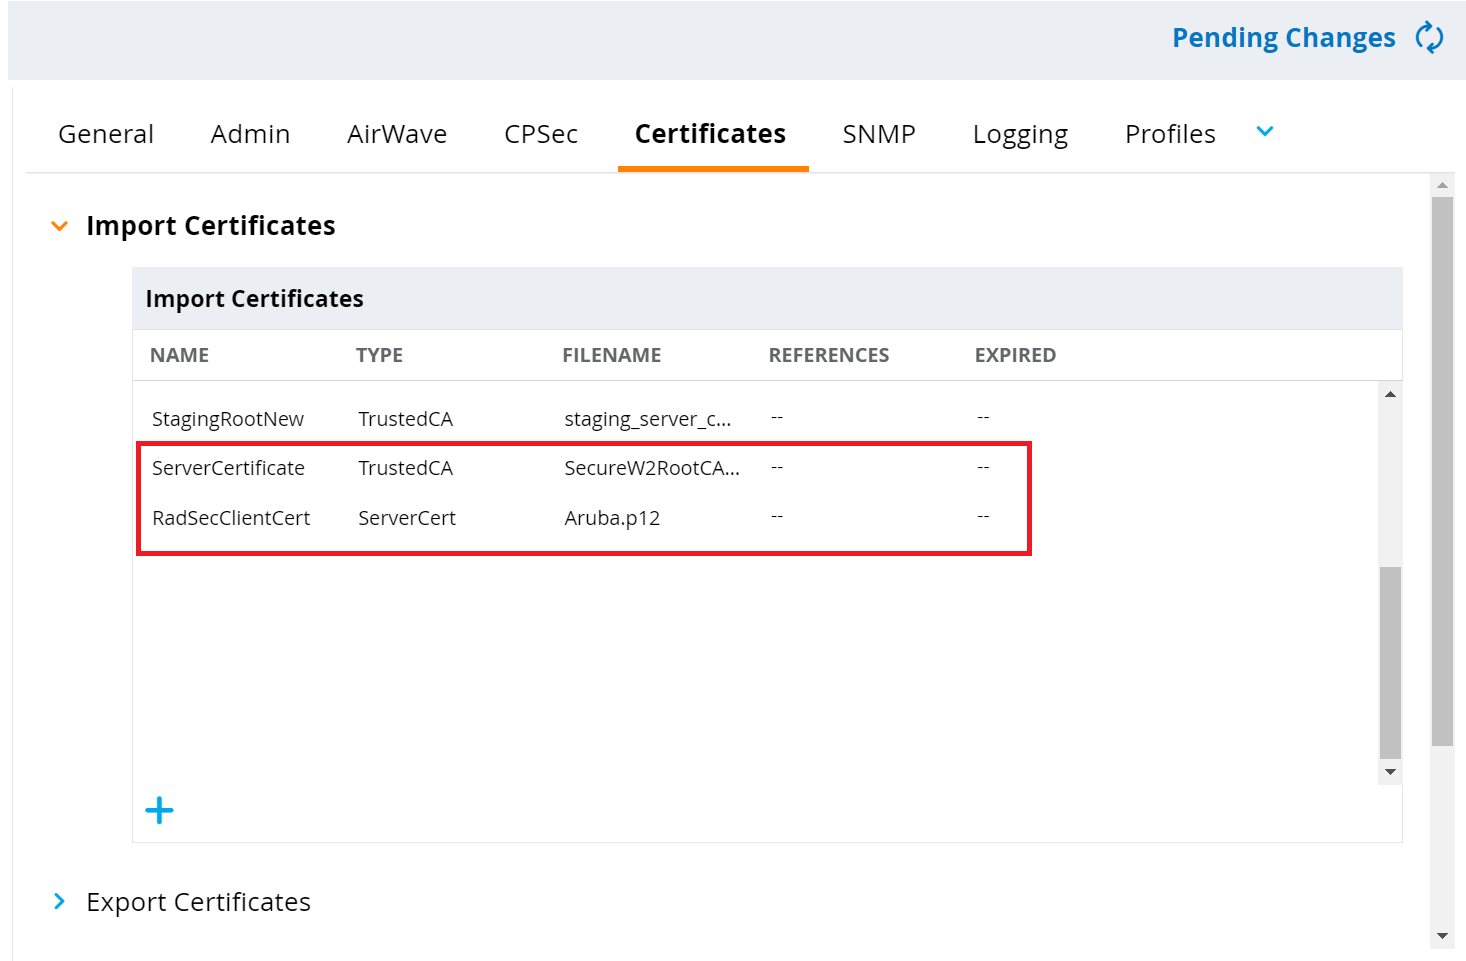This screenshot has height=961, width=1466.
Task: Select the StagingRootNew certificate row
Action: click(x=228, y=419)
